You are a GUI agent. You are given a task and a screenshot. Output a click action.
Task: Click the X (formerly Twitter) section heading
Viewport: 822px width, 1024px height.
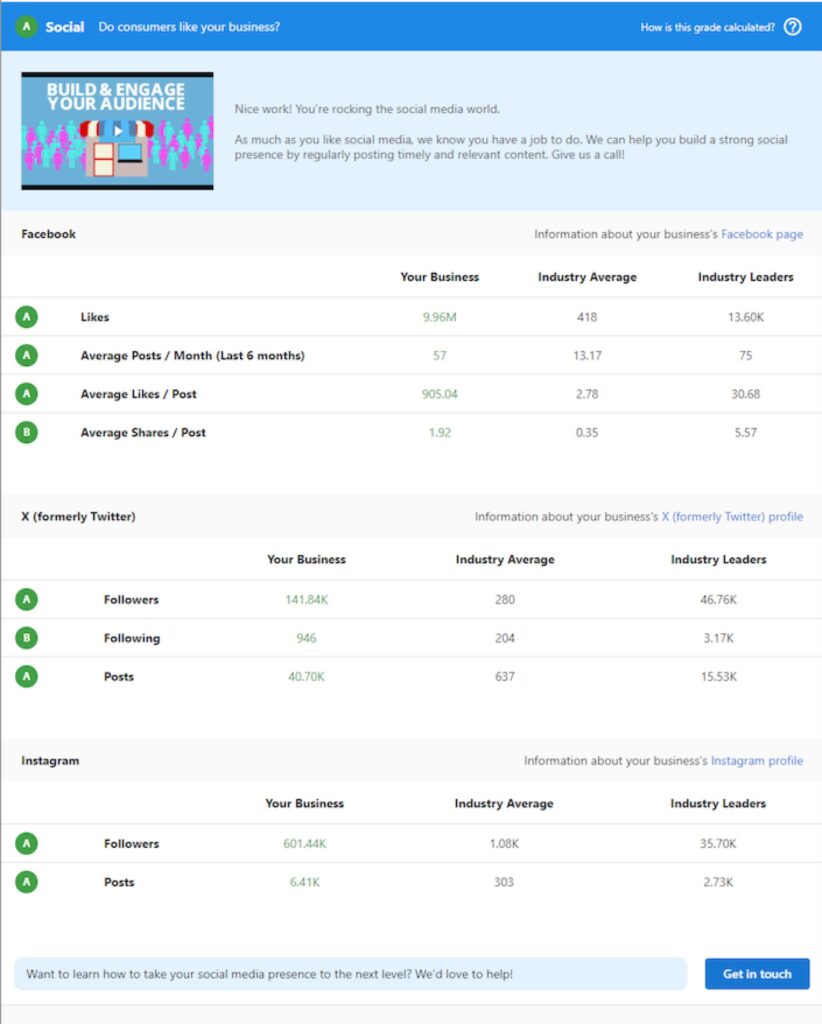pyautogui.click(x=78, y=517)
